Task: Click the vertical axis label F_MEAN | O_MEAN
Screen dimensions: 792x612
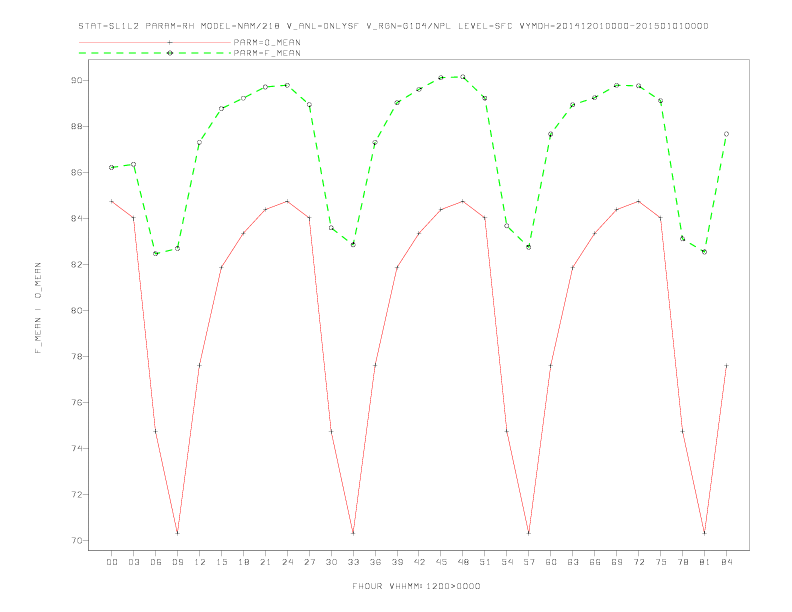Action: (38, 308)
